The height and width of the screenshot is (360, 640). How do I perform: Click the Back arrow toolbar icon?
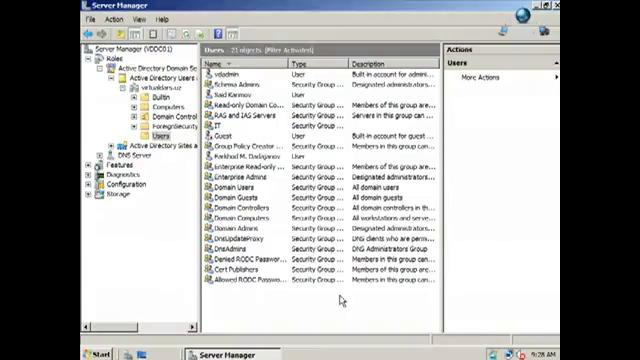pyautogui.click(x=88, y=34)
